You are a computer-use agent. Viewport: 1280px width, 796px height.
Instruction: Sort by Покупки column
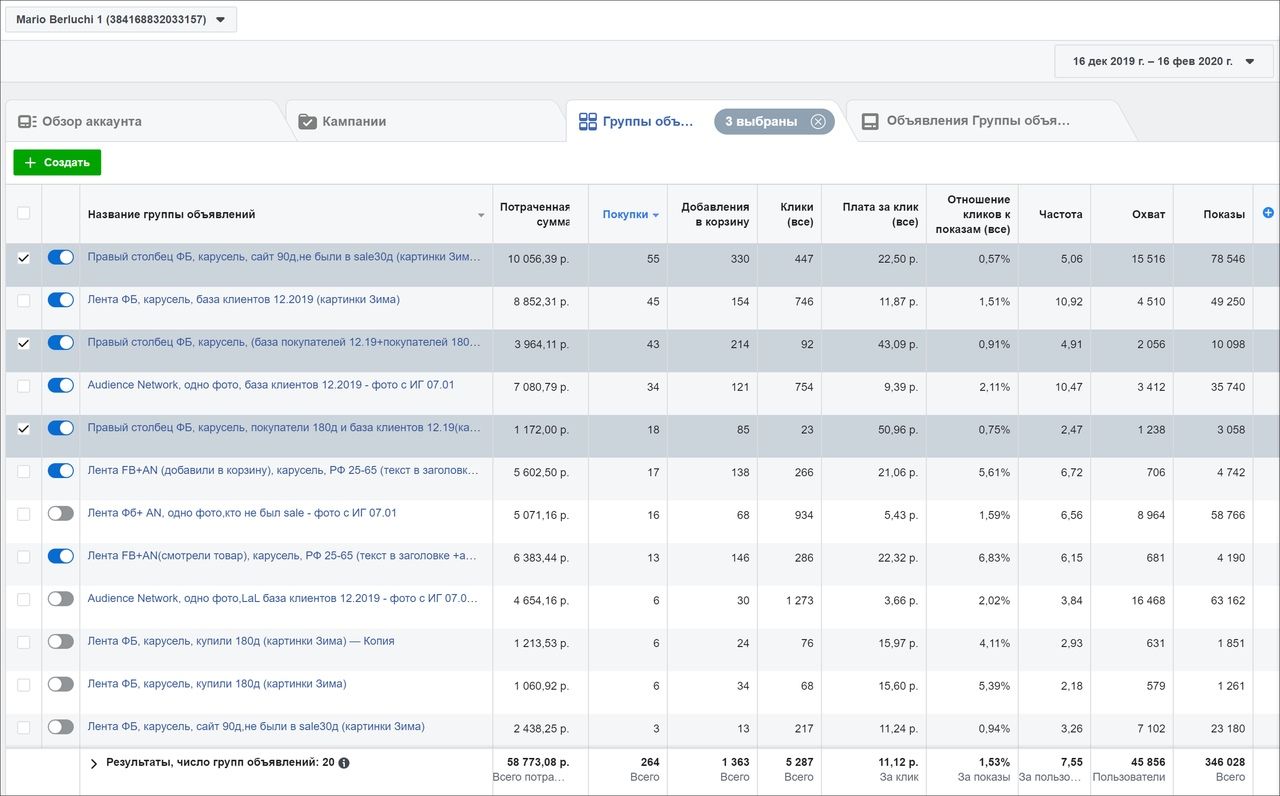click(630, 214)
